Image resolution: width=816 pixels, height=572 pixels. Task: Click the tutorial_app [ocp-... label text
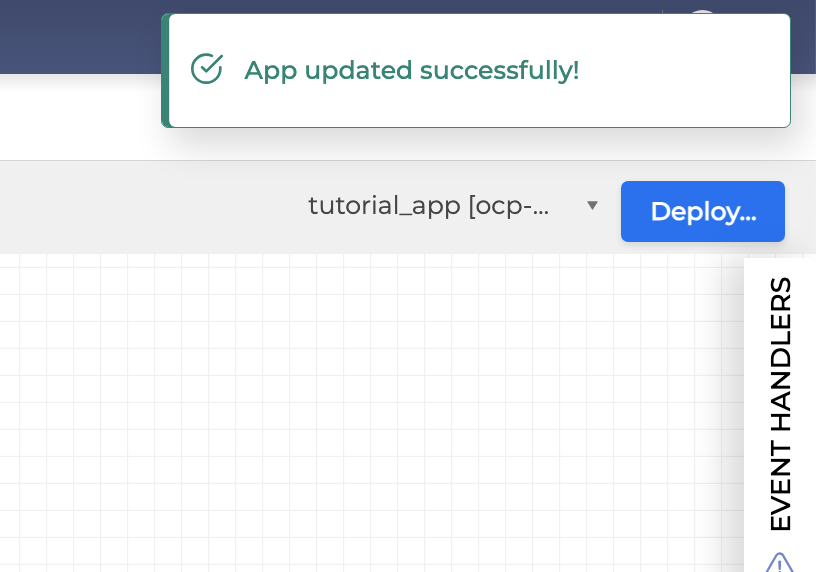[x=428, y=206]
